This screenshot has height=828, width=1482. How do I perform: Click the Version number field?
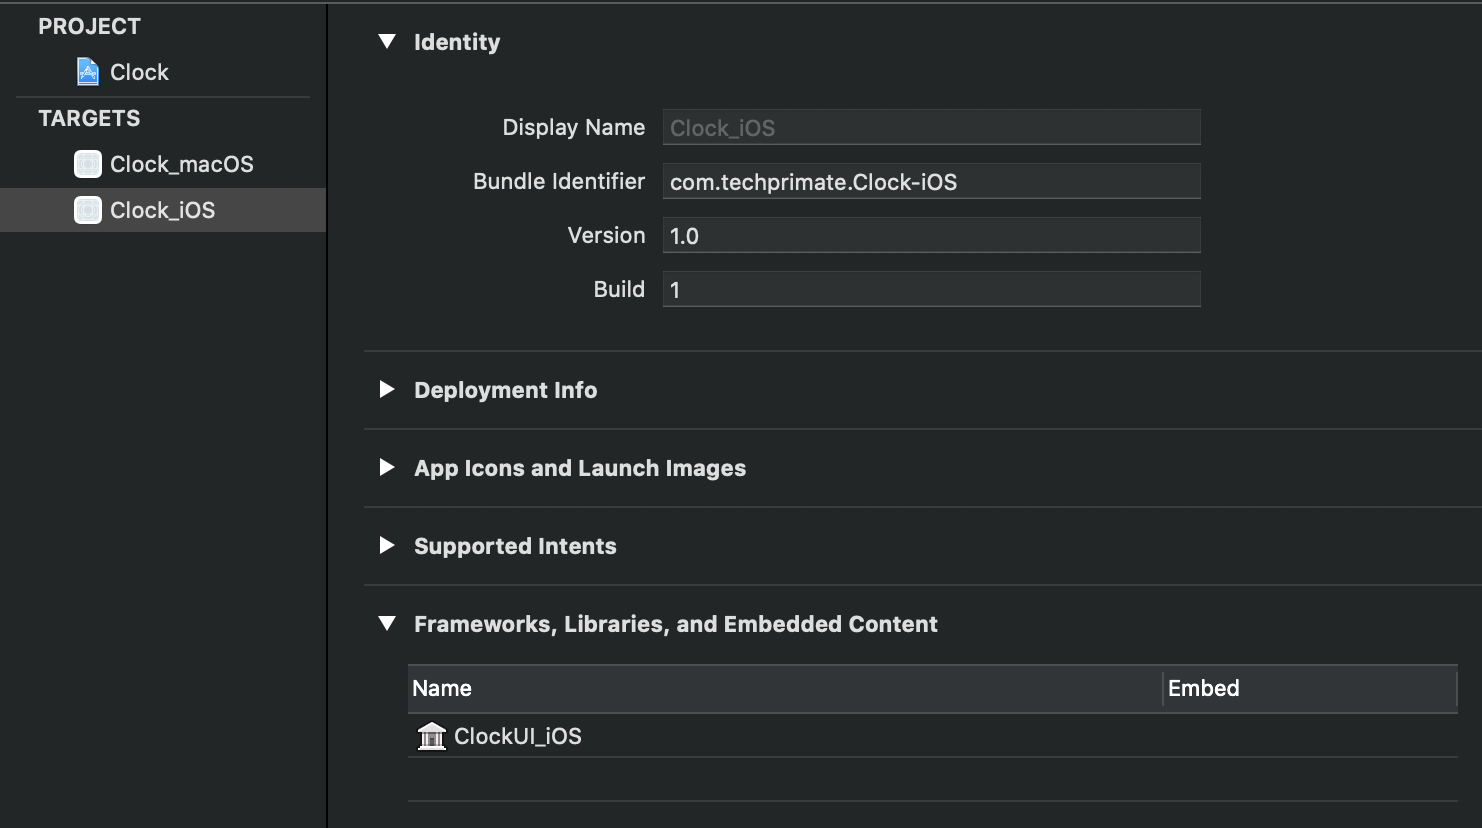[931, 236]
